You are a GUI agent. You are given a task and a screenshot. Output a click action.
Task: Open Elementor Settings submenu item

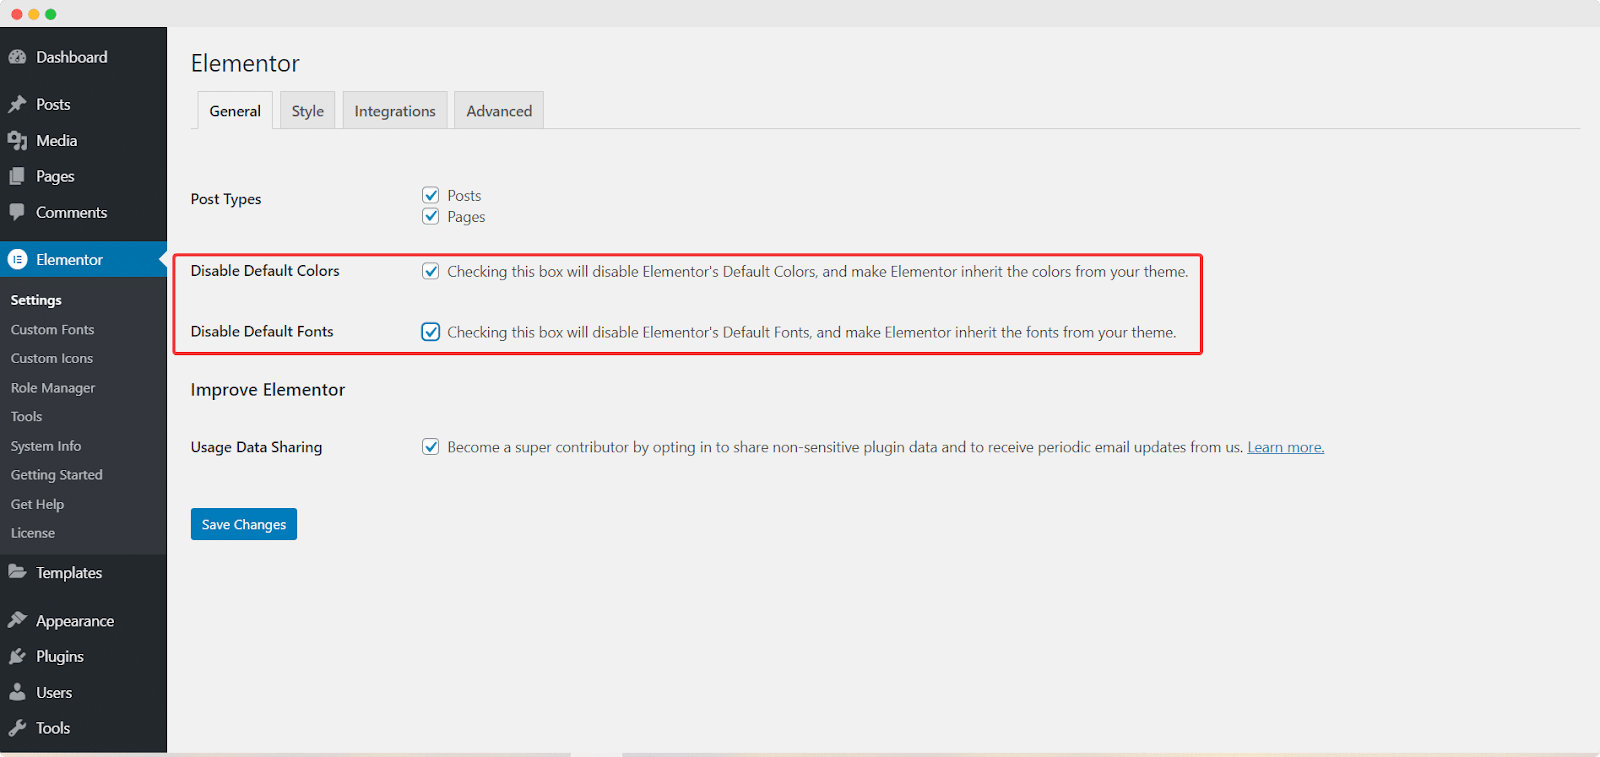(36, 300)
